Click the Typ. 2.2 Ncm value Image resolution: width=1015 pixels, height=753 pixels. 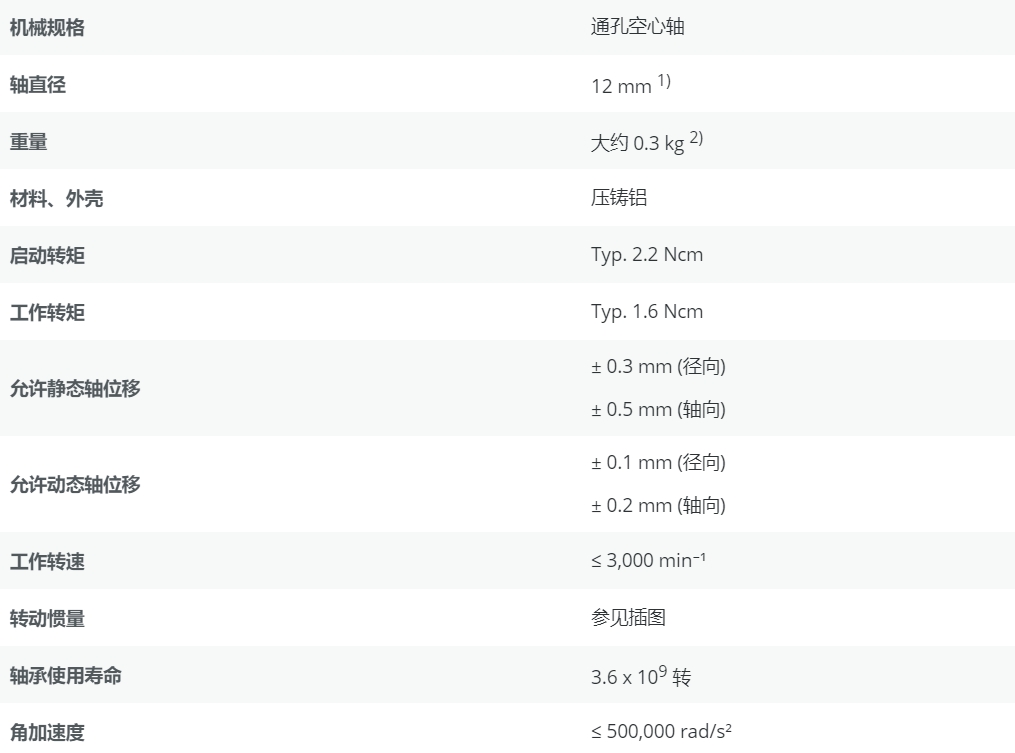647,255
